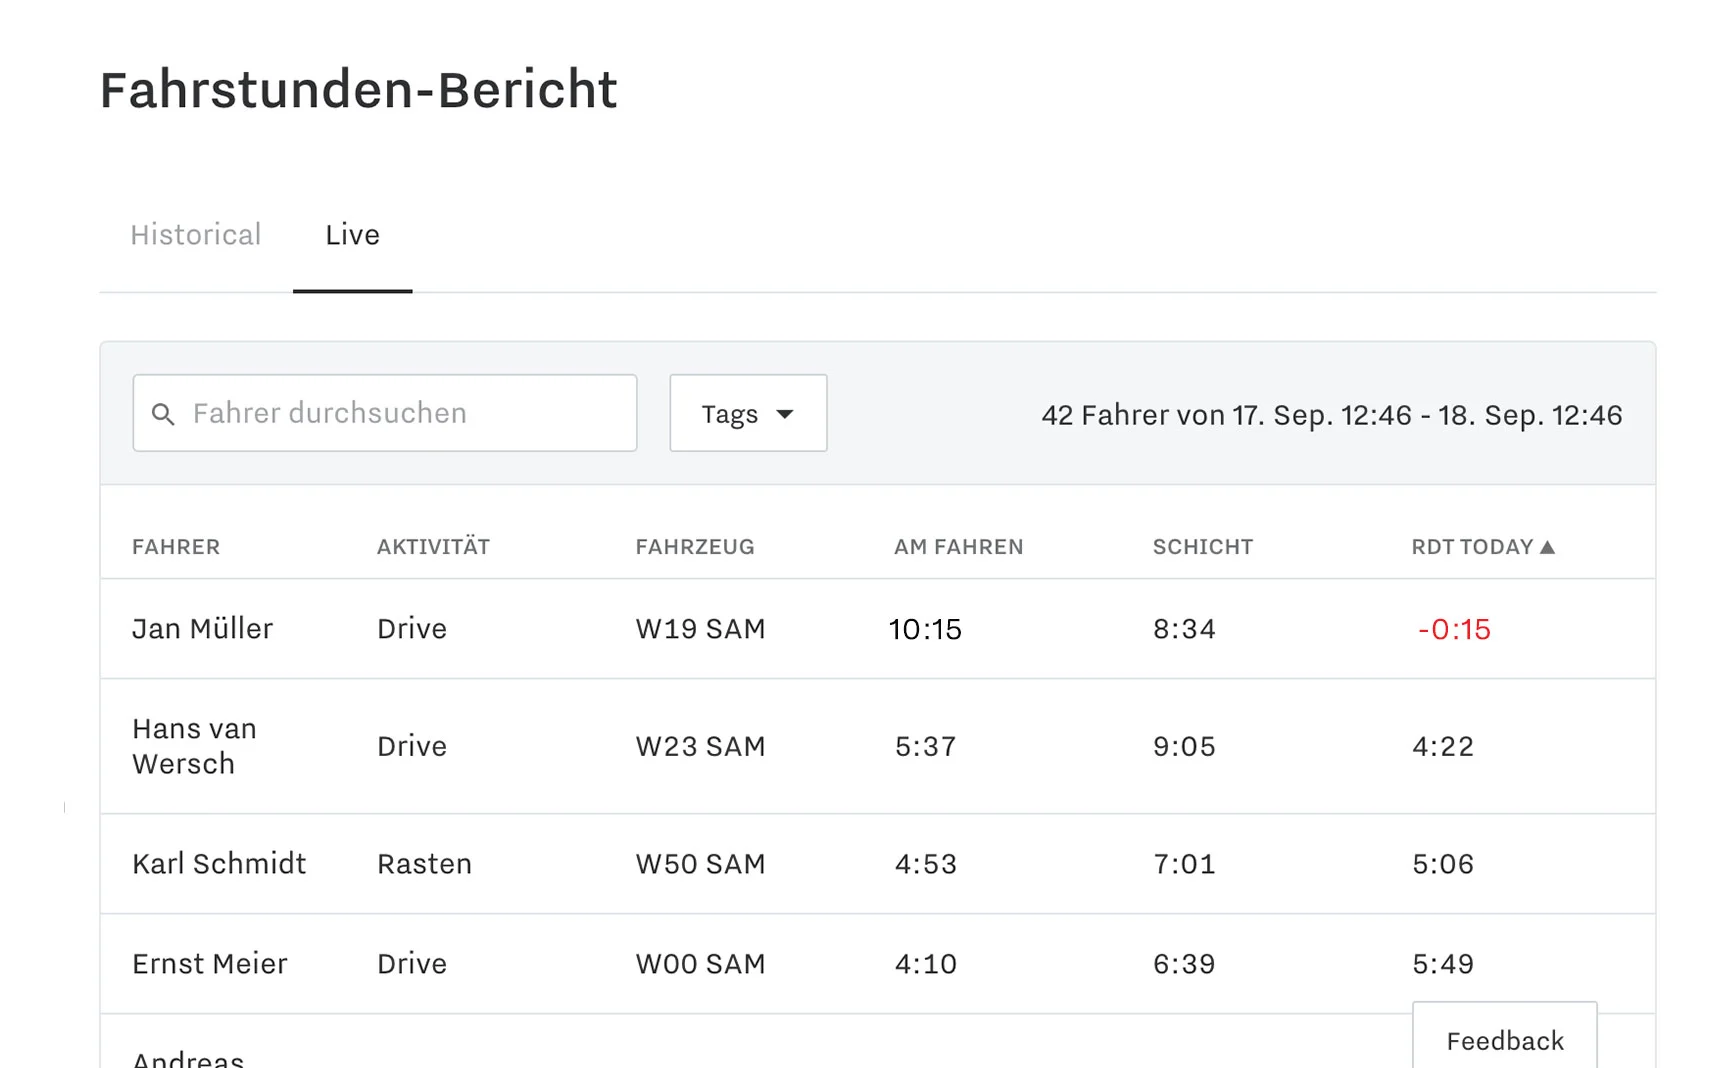Open the Feedback button

tap(1504, 1040)
